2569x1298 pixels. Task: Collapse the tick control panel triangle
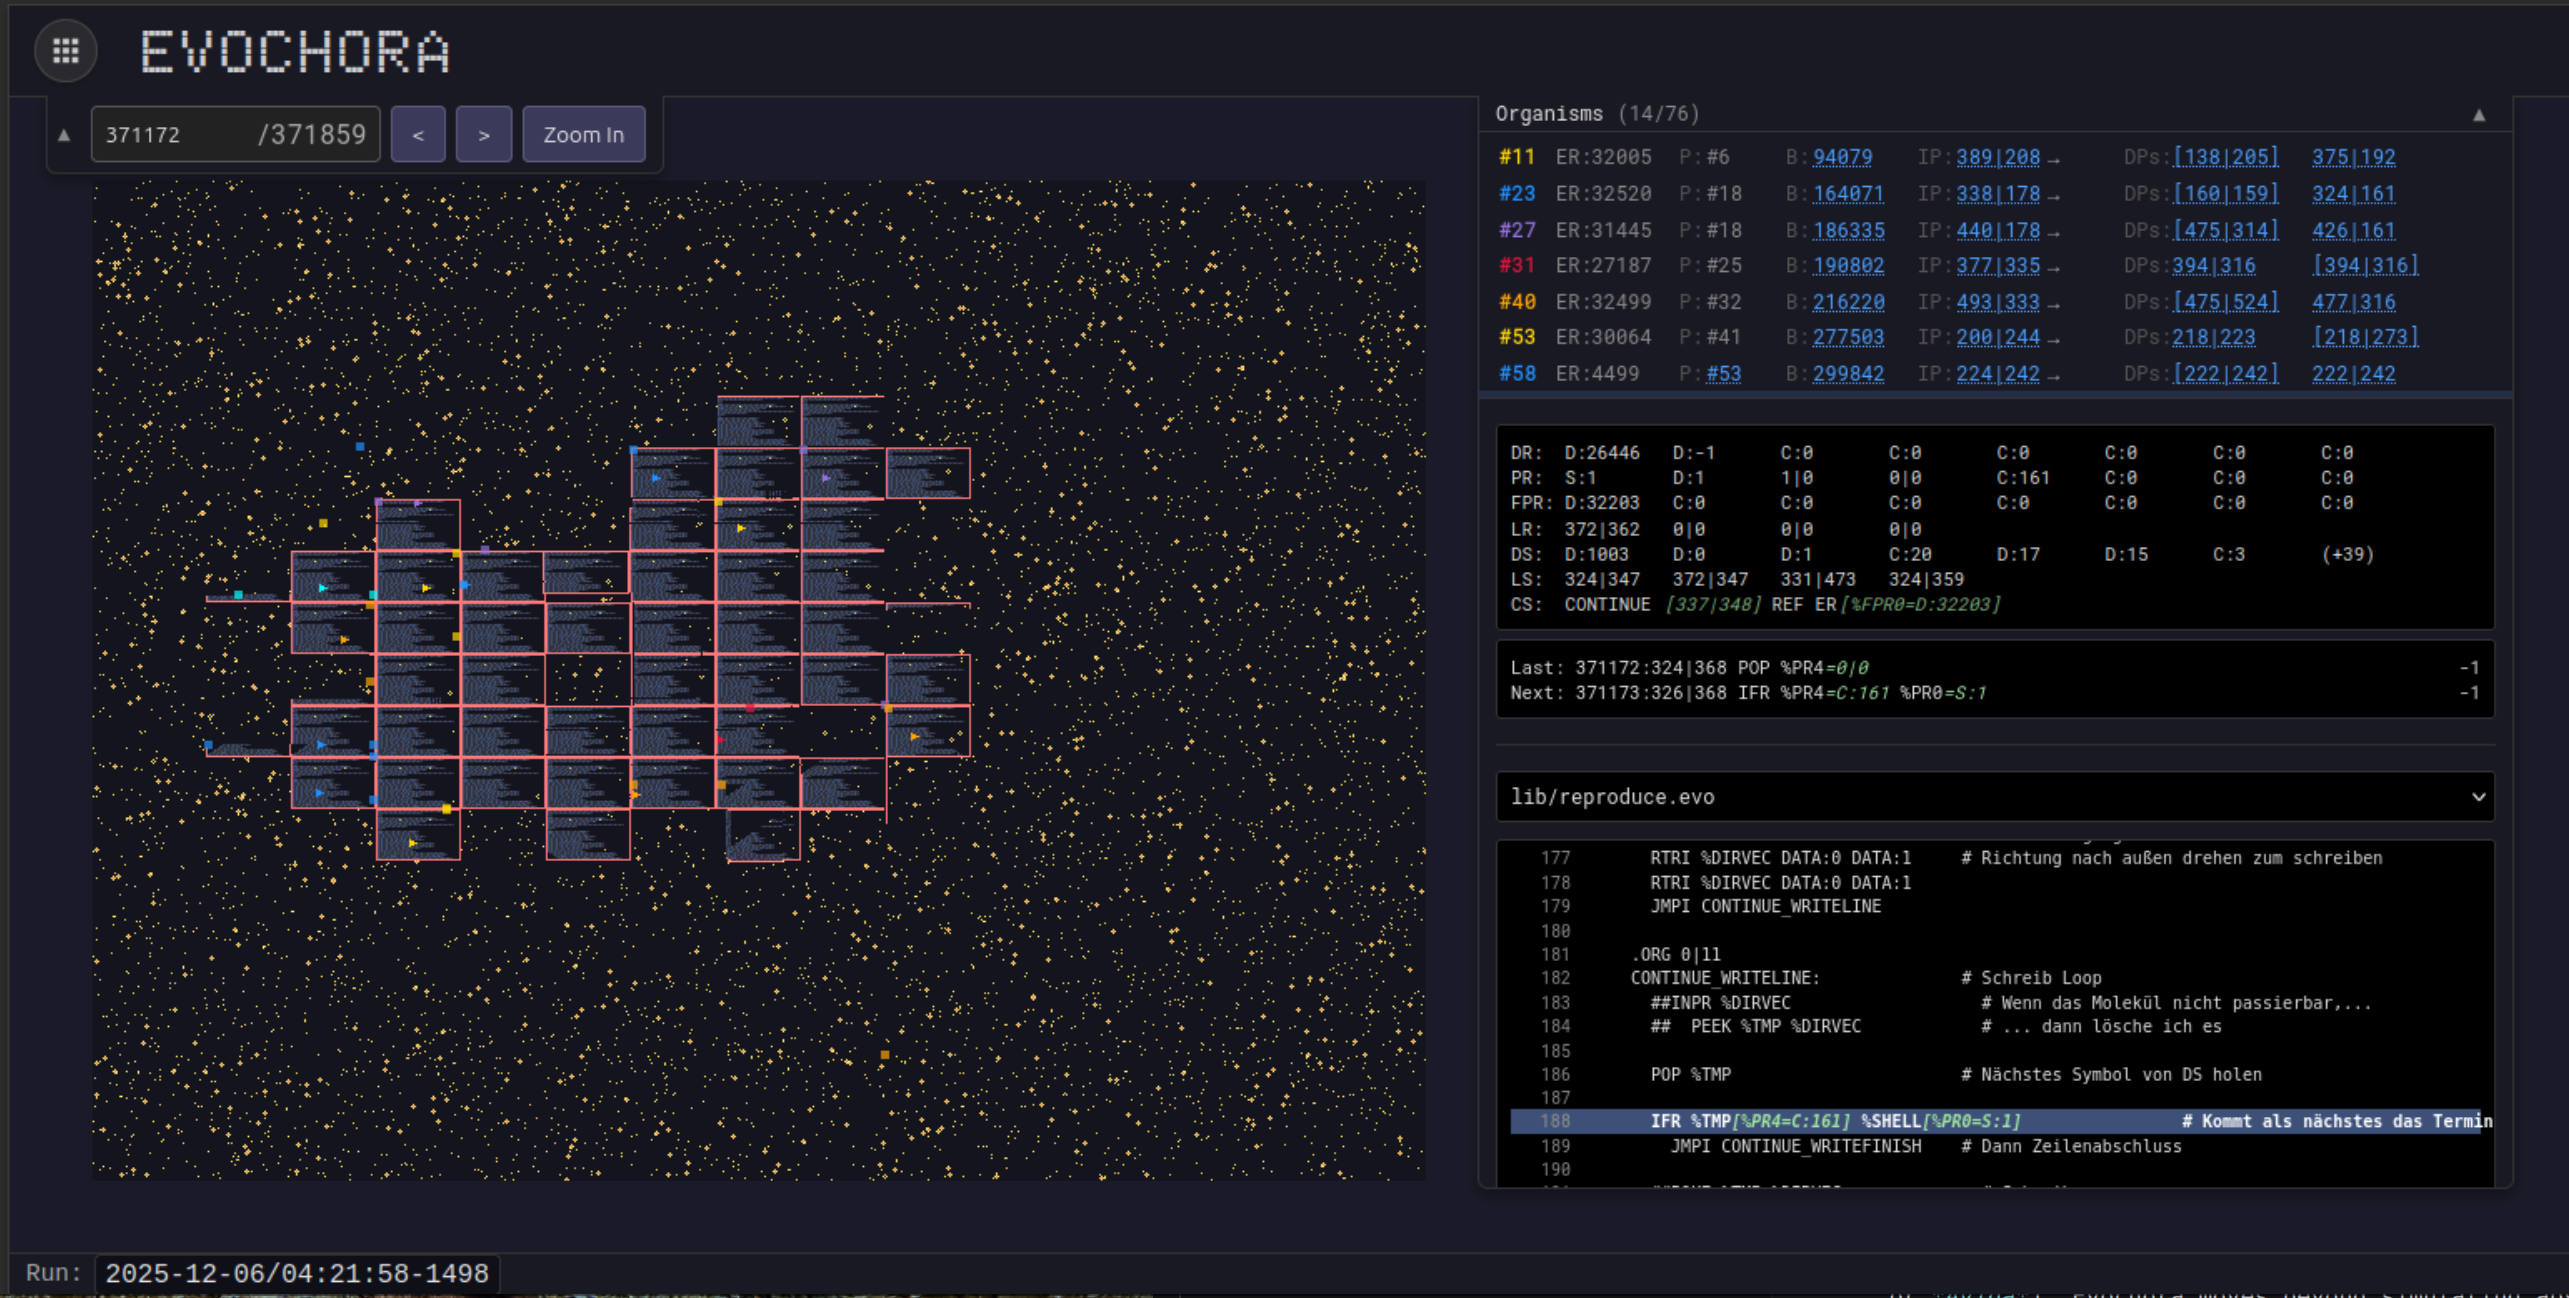(64, 135)
